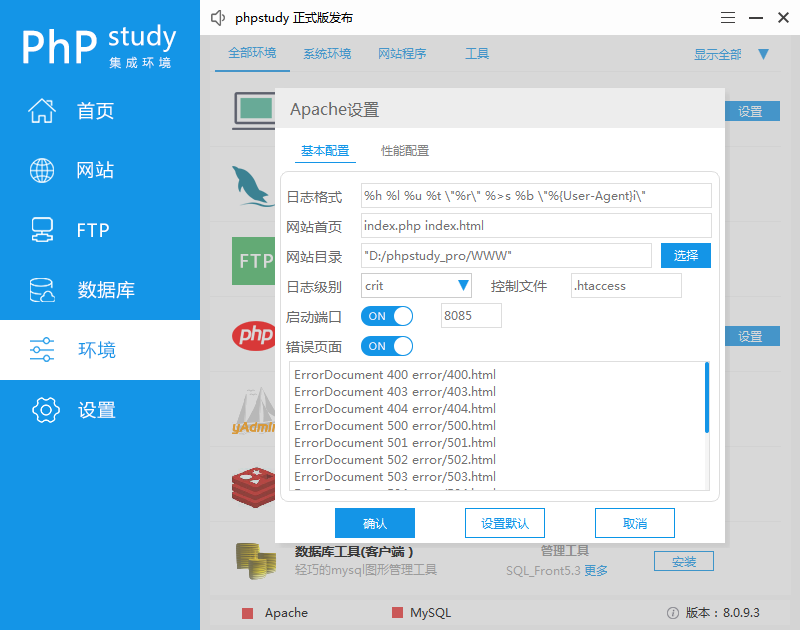Click the 网站首页 input field
800x630 pixels.
[536, 225]
